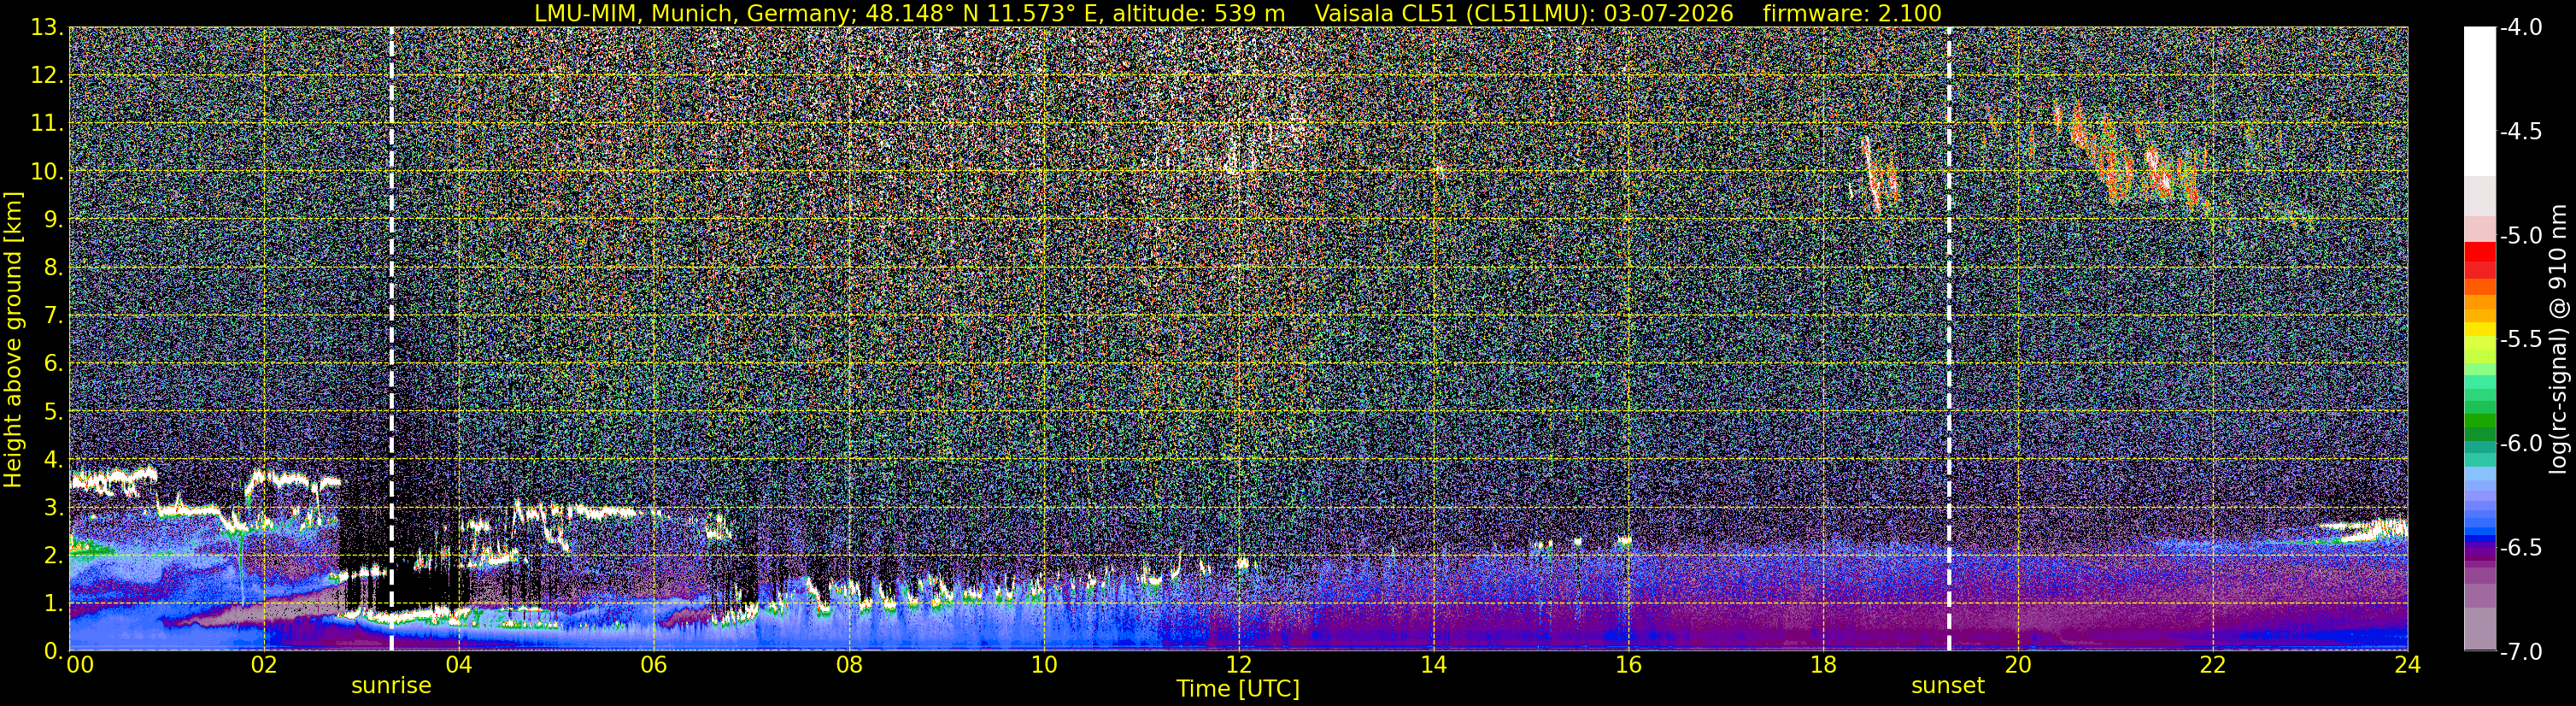Click the 'Time [UTC]' axis label
This screenshot has height=706, width=2576.
coord(1238,689)
